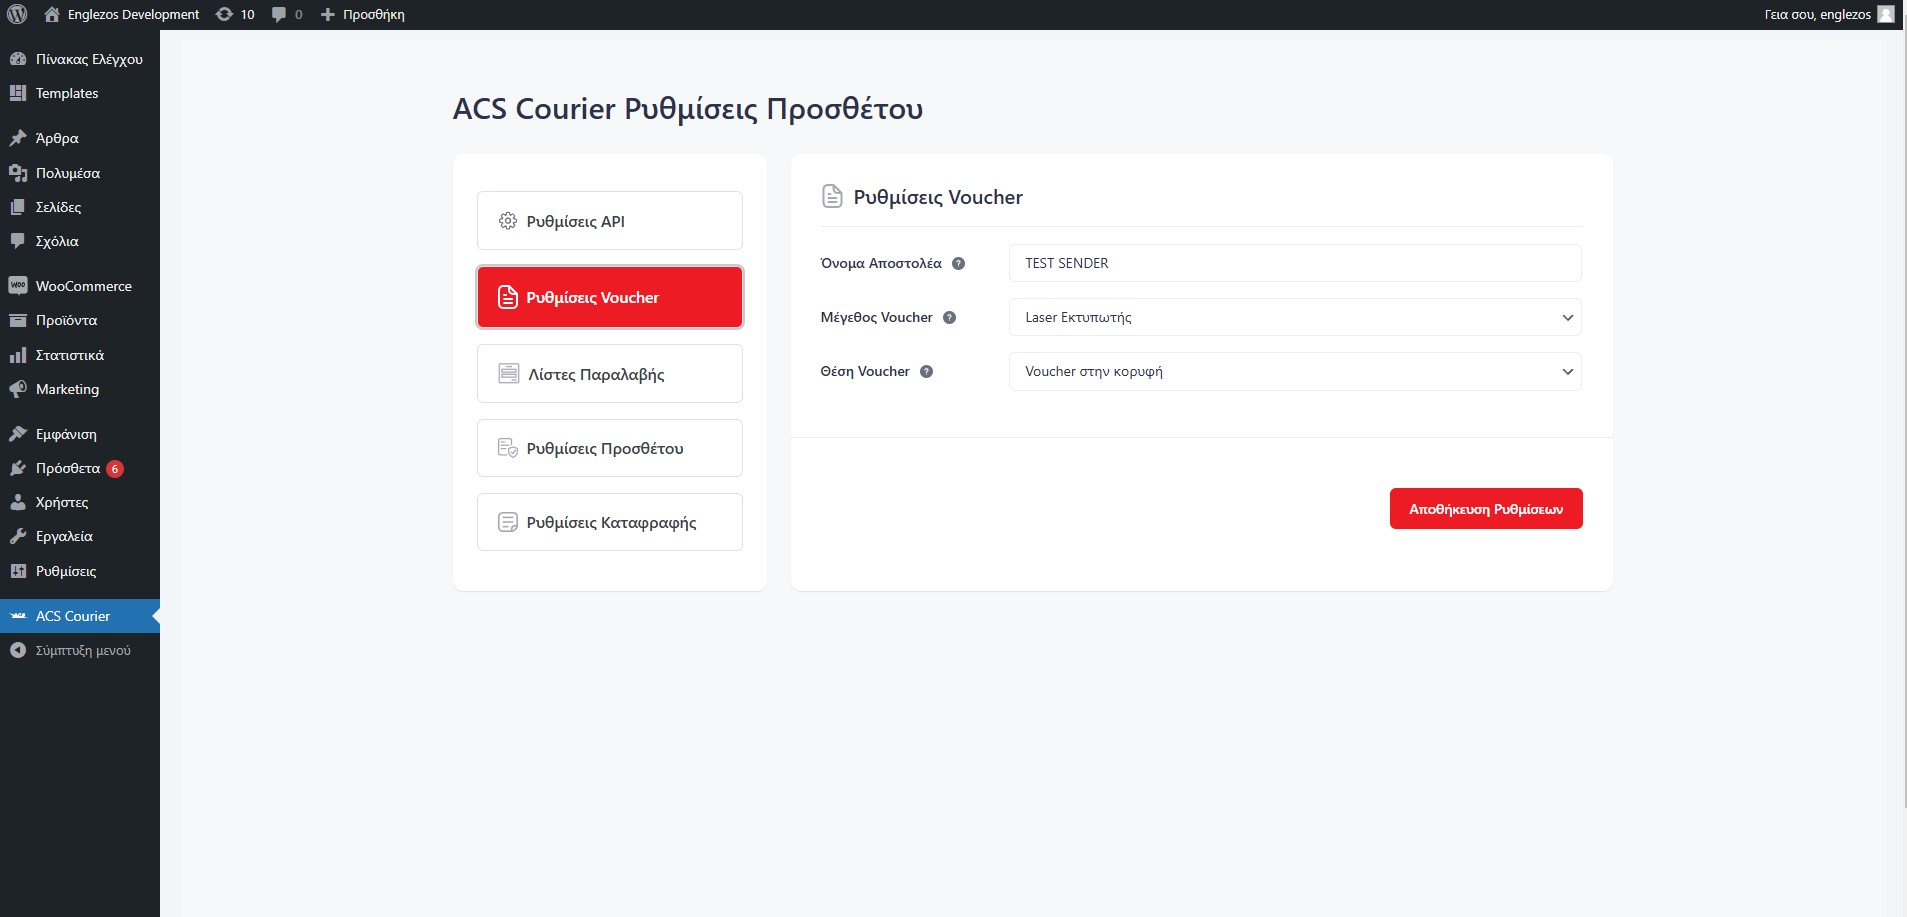Click the WooCommerce logo icon
This screenshot has height=917, width=1907.
tap(18, 286)
